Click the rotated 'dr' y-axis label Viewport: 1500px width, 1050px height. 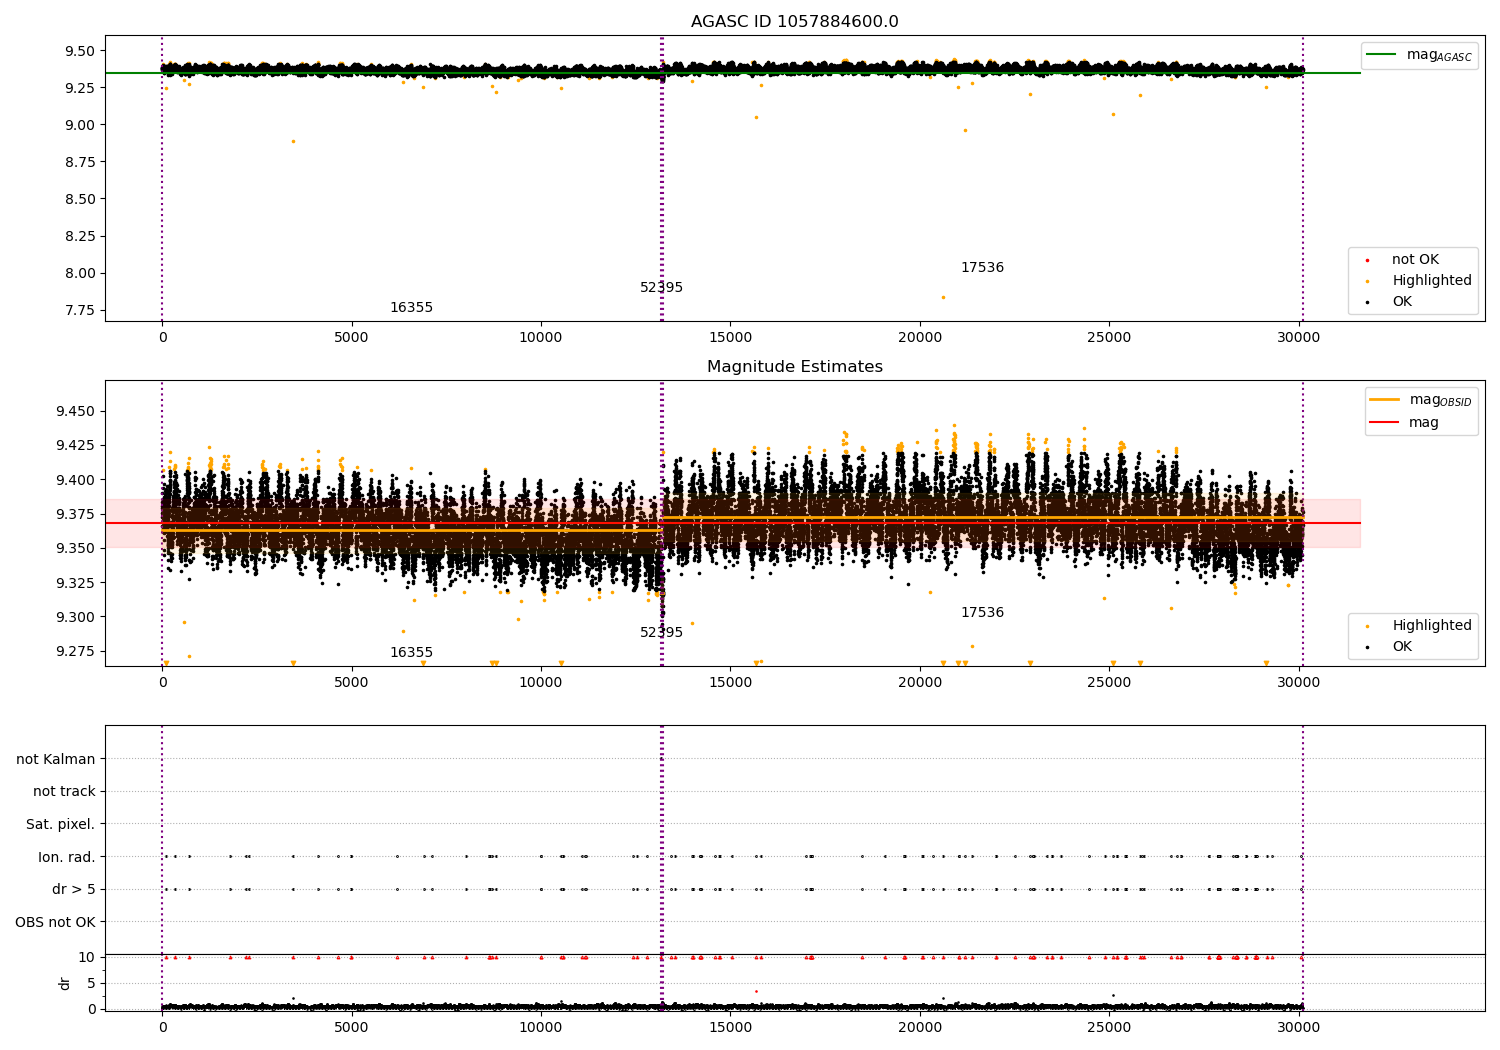[65, 984]
